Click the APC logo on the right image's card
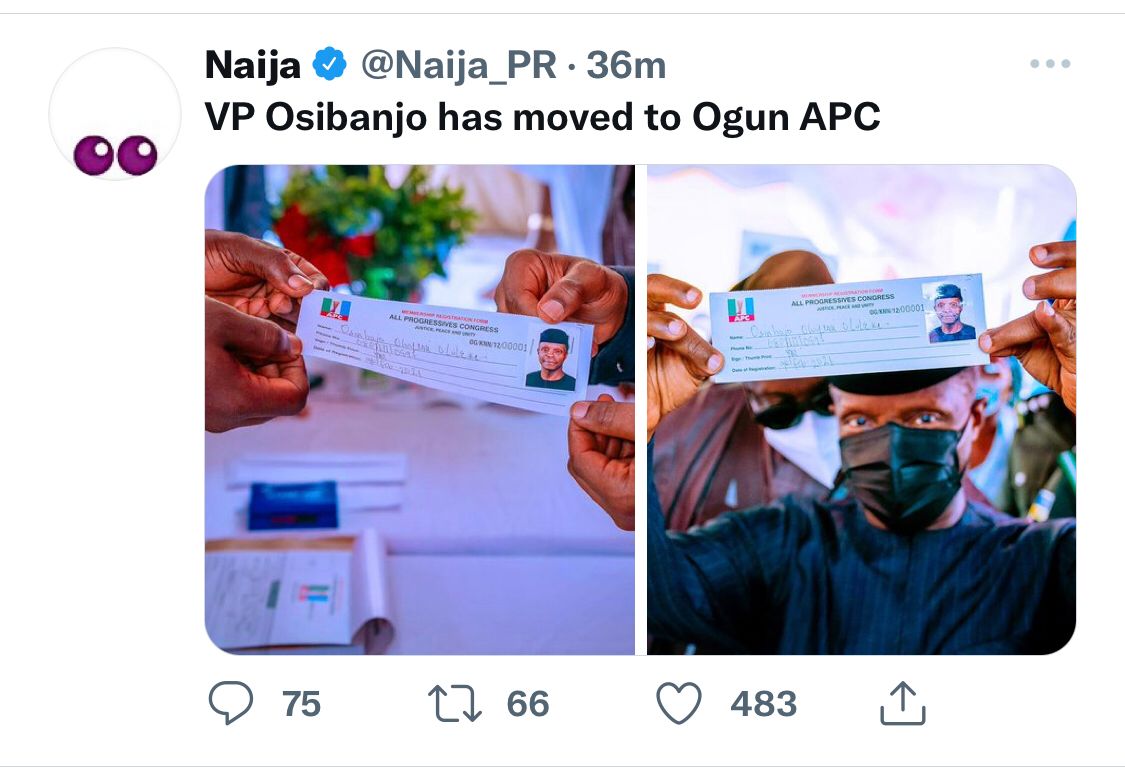1125x778 pixels. (x=741, y=309)
